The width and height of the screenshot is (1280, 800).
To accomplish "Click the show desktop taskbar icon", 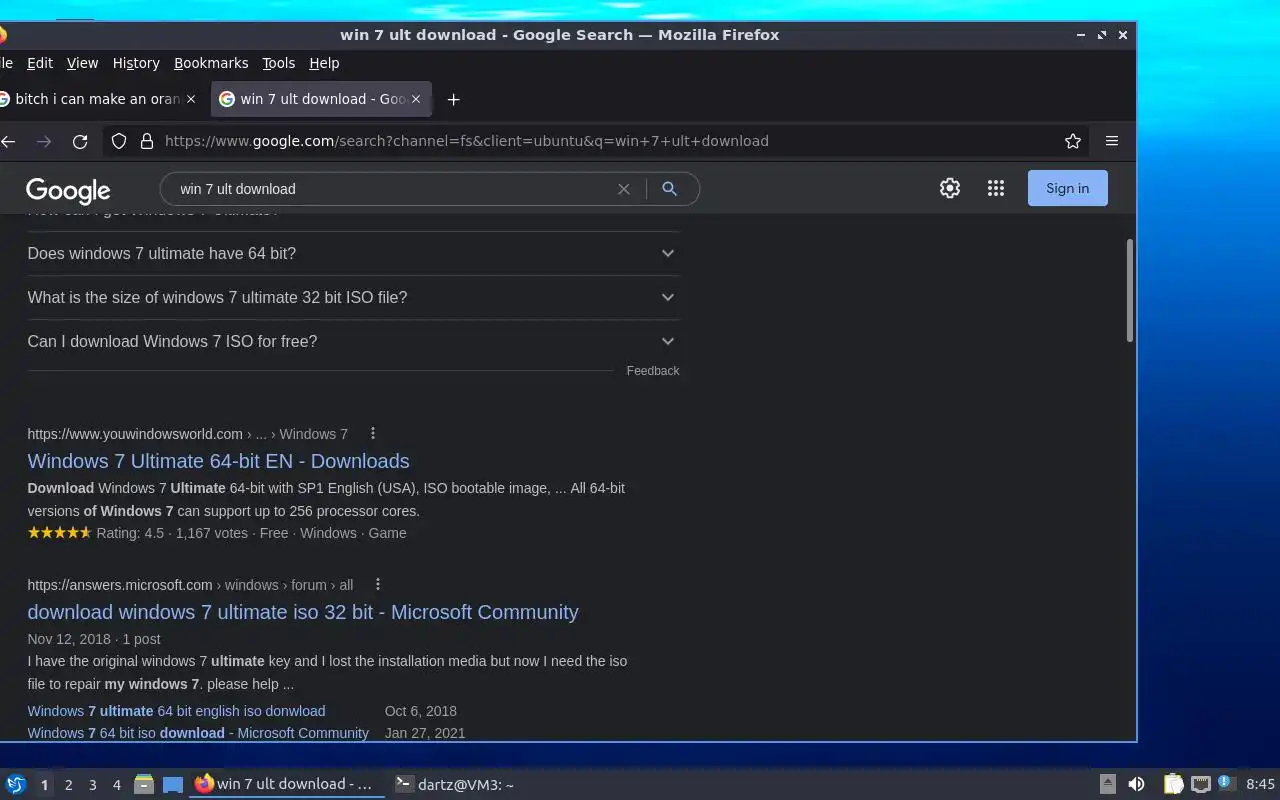I will (x=173, y=784).
